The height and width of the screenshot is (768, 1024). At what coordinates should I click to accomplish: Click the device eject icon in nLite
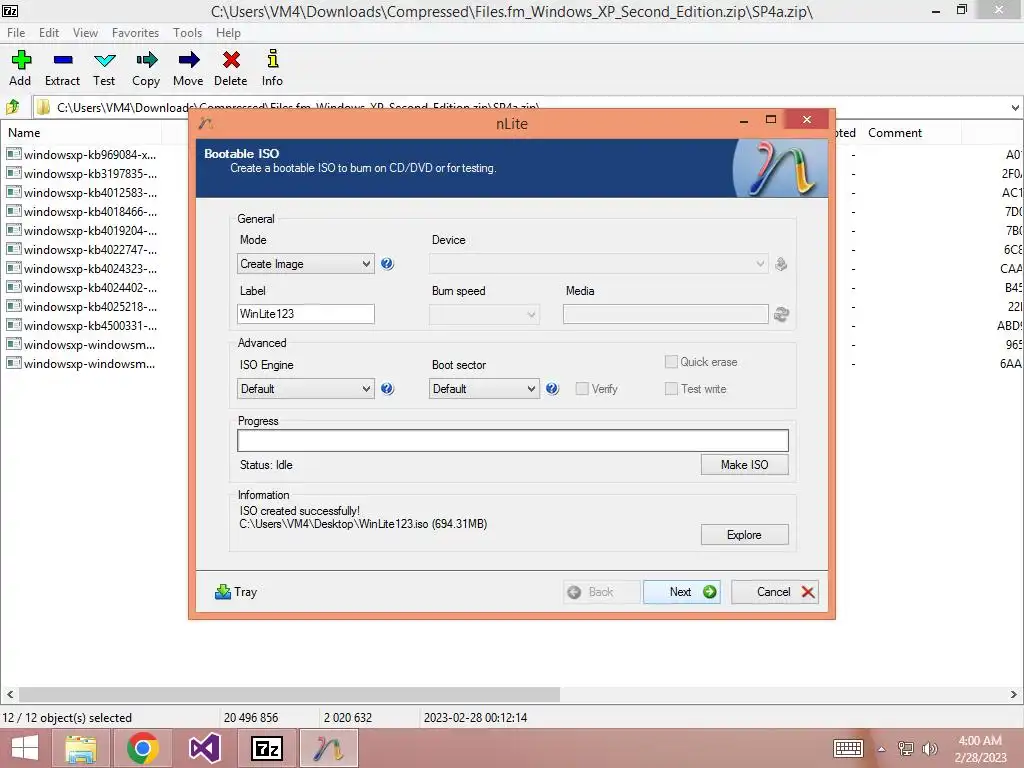click(x=781, y=264)
